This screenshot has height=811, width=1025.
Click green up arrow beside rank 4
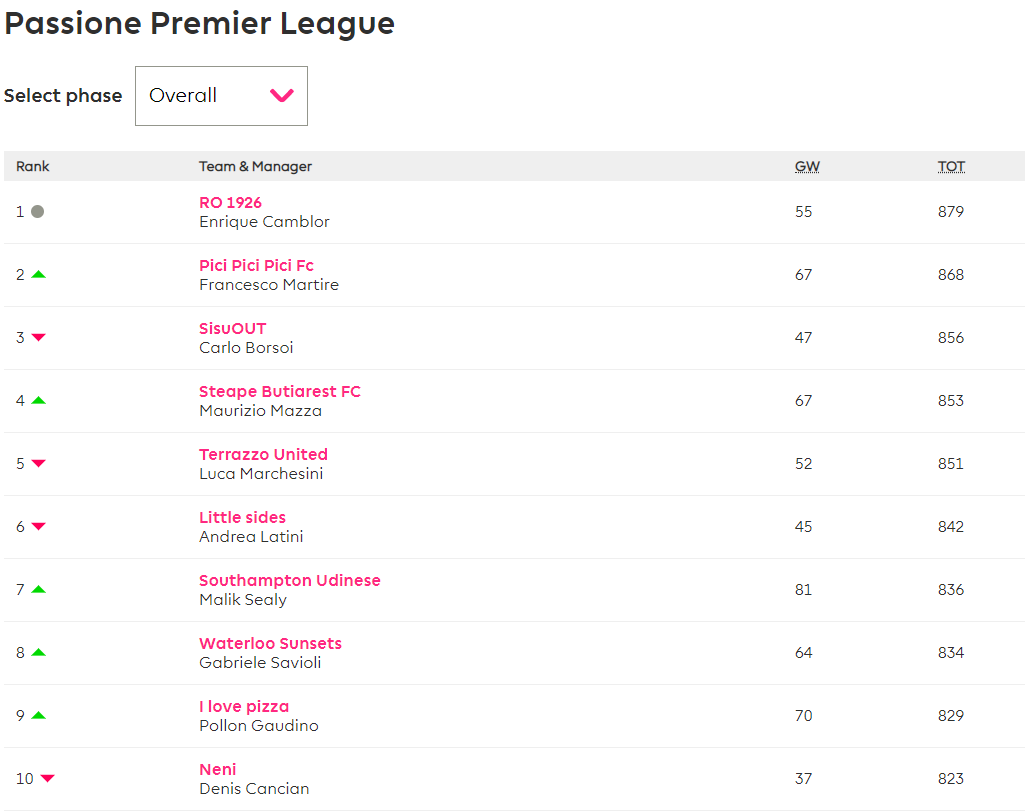[x=39, y=400]
